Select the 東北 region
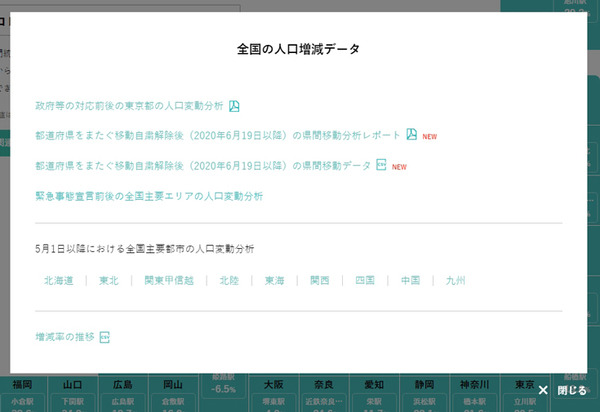600x412 pixels. pos(108,281)
